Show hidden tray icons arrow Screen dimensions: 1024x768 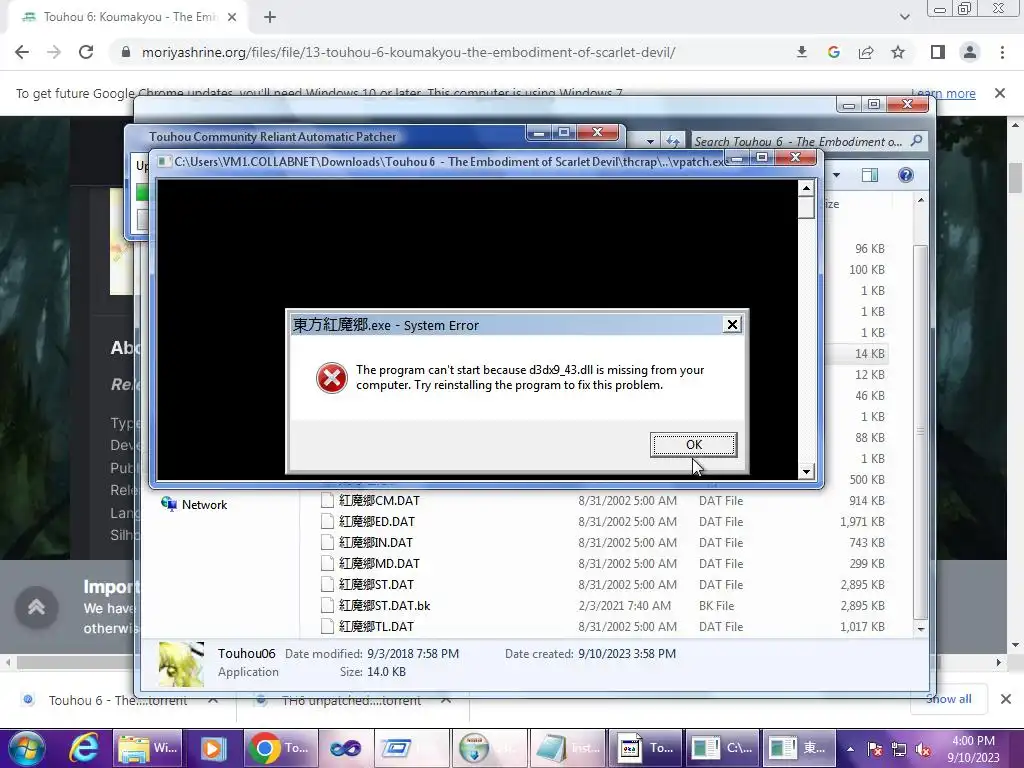(x=850, y=749)
